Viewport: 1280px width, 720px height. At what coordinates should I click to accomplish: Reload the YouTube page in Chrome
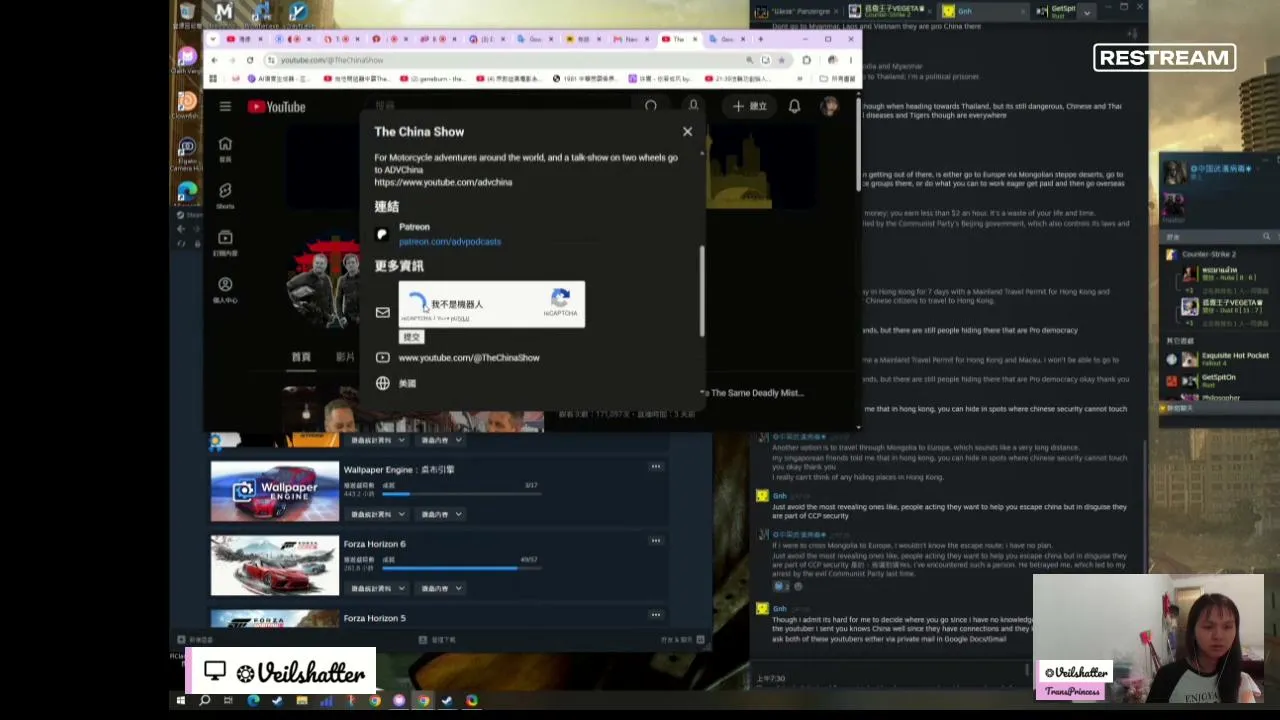[250, 60]
